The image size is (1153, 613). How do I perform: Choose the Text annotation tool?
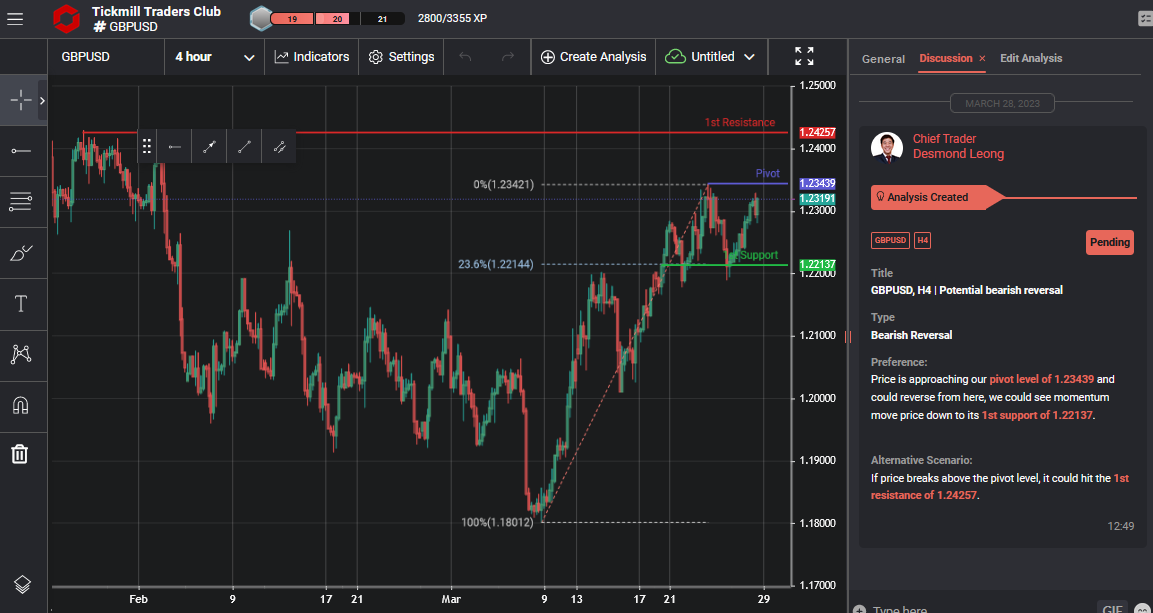point(21,304)
